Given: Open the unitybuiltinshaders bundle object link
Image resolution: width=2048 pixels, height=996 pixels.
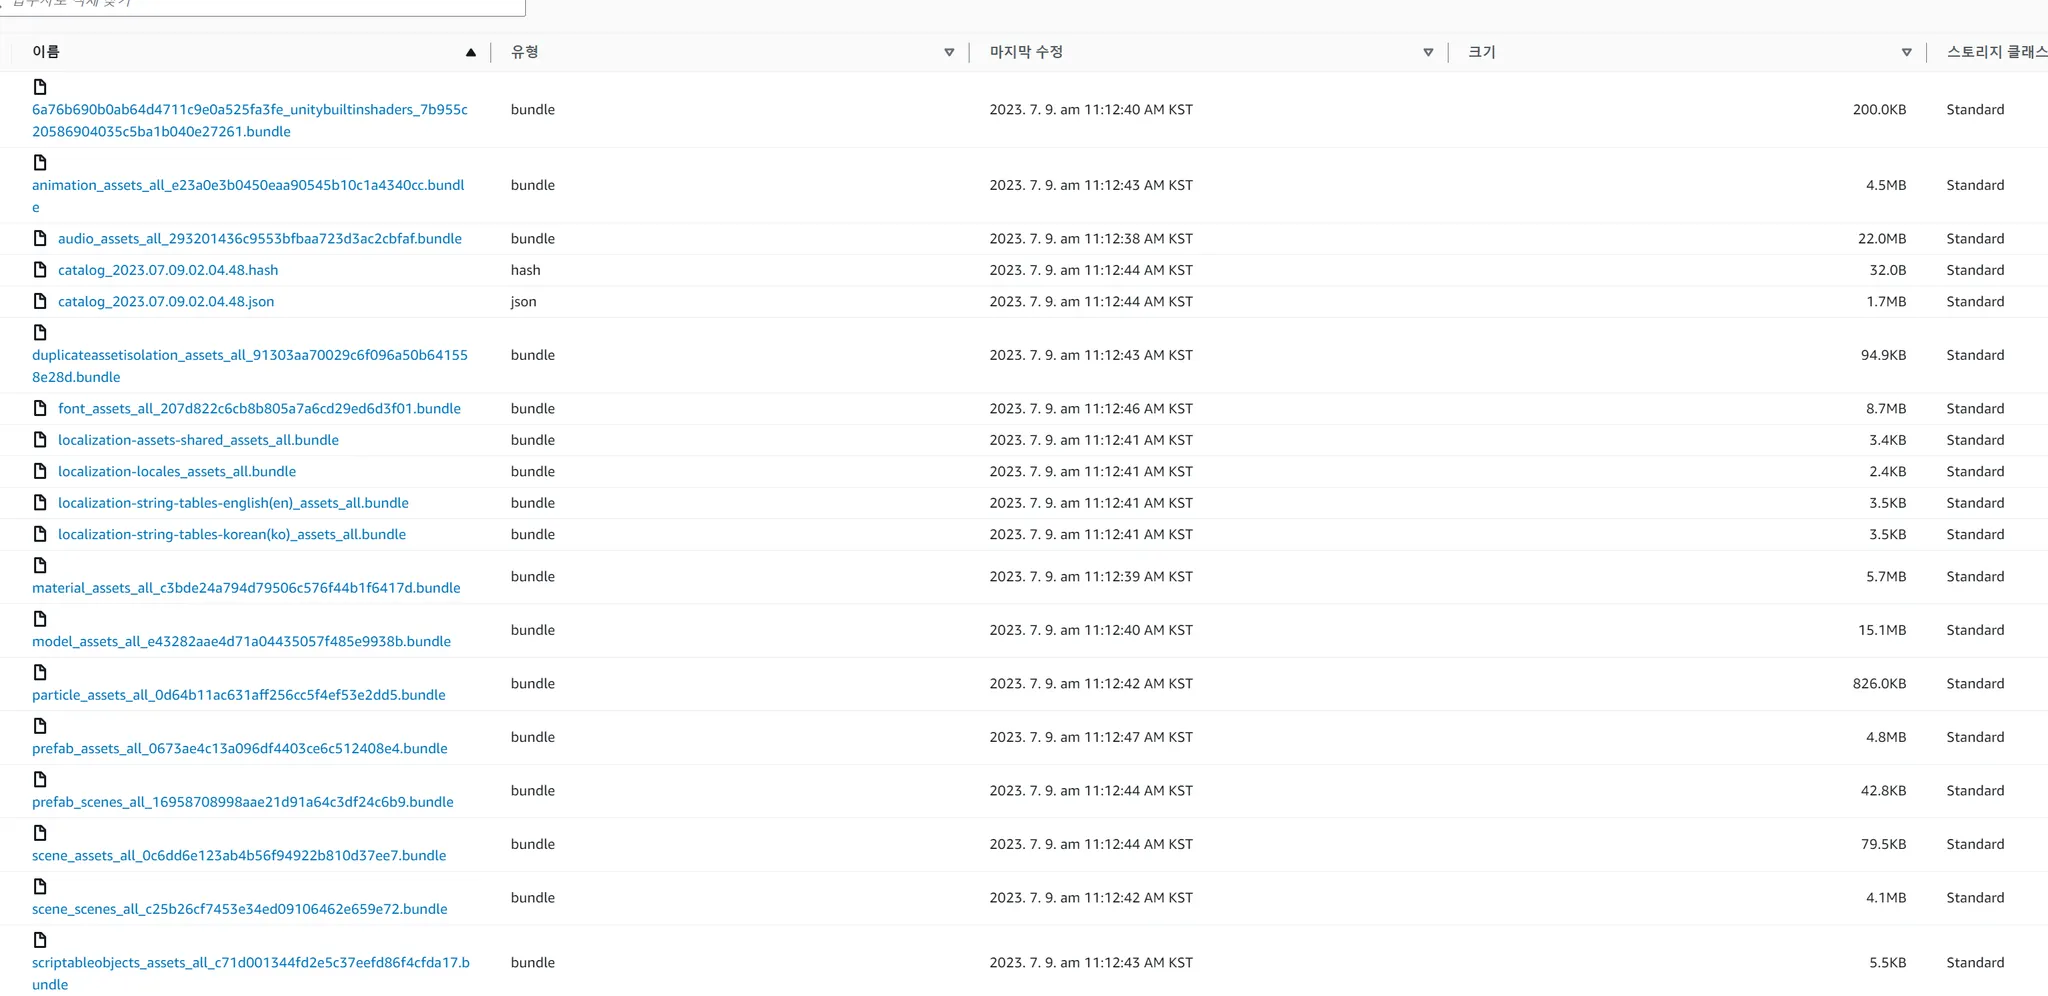Looking at the screenshot, I should (250, 120).
